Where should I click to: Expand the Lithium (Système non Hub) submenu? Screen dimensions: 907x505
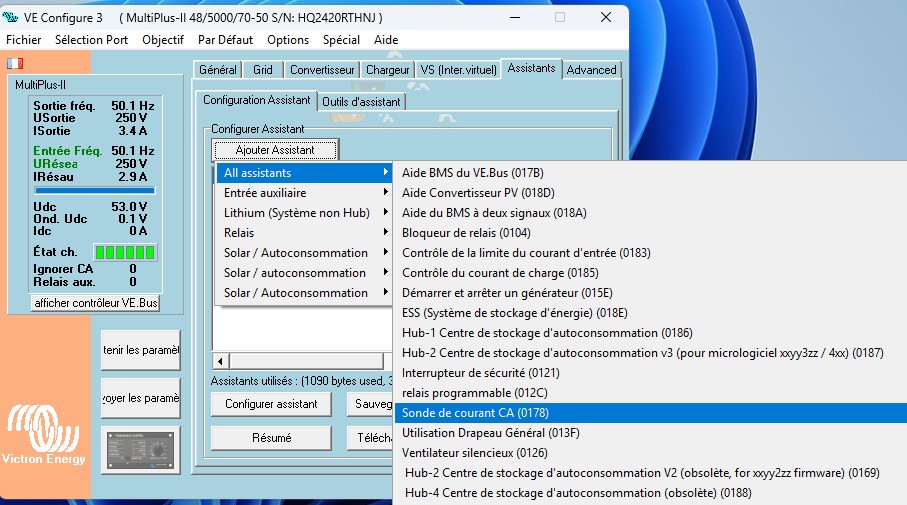pos(304,213)
